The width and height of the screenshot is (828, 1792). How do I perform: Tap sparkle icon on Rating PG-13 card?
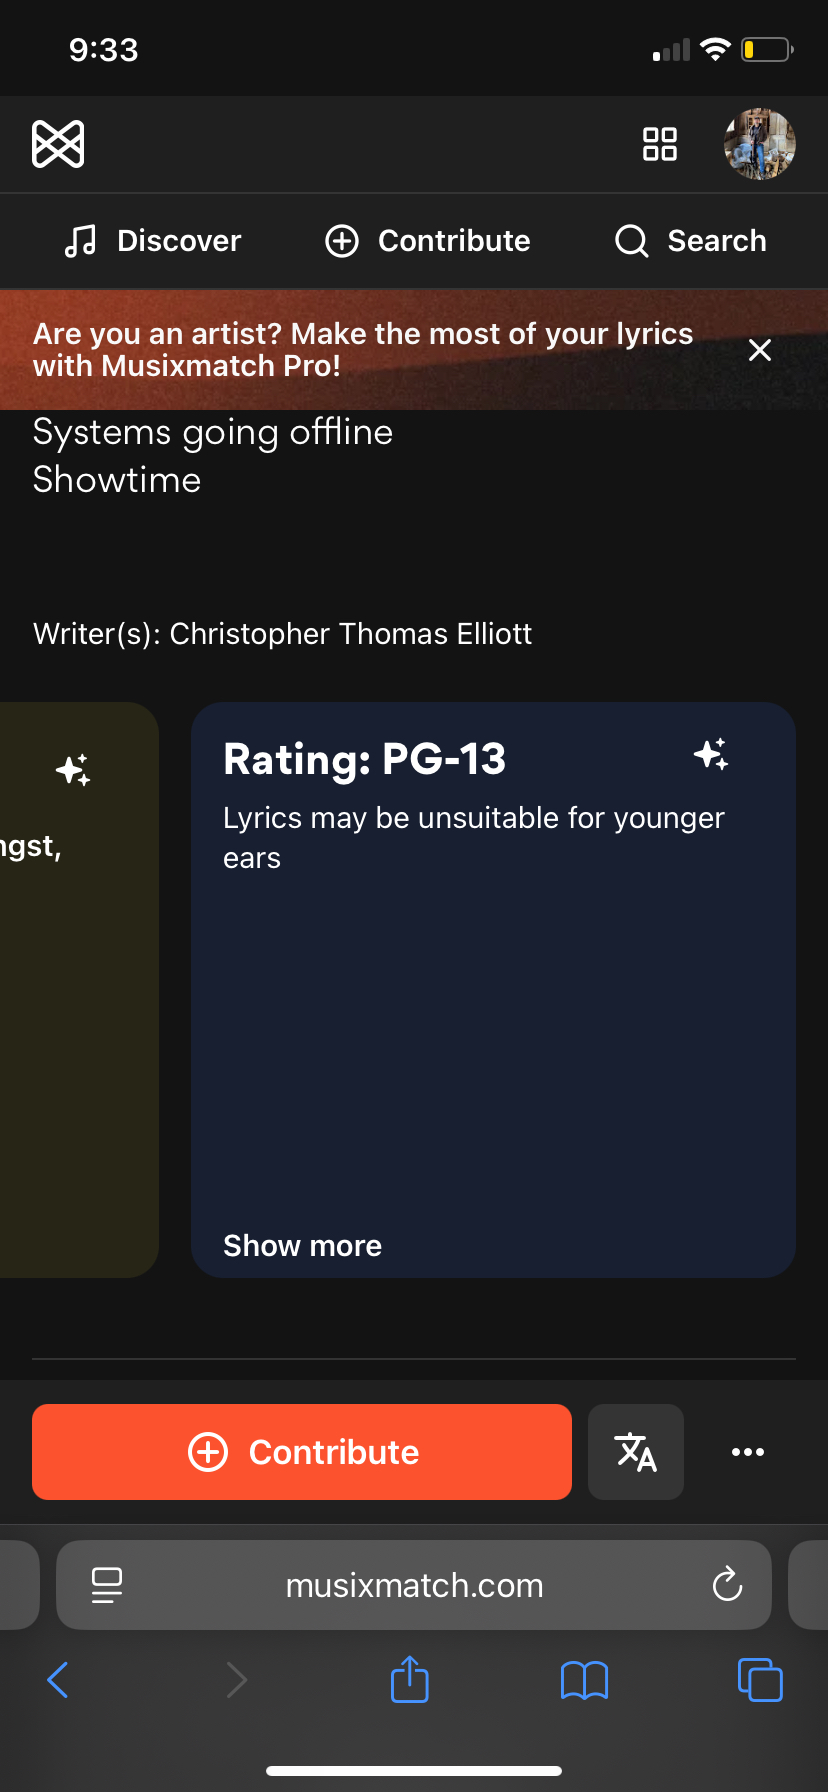pyautogui.click(x=711, y=755)
